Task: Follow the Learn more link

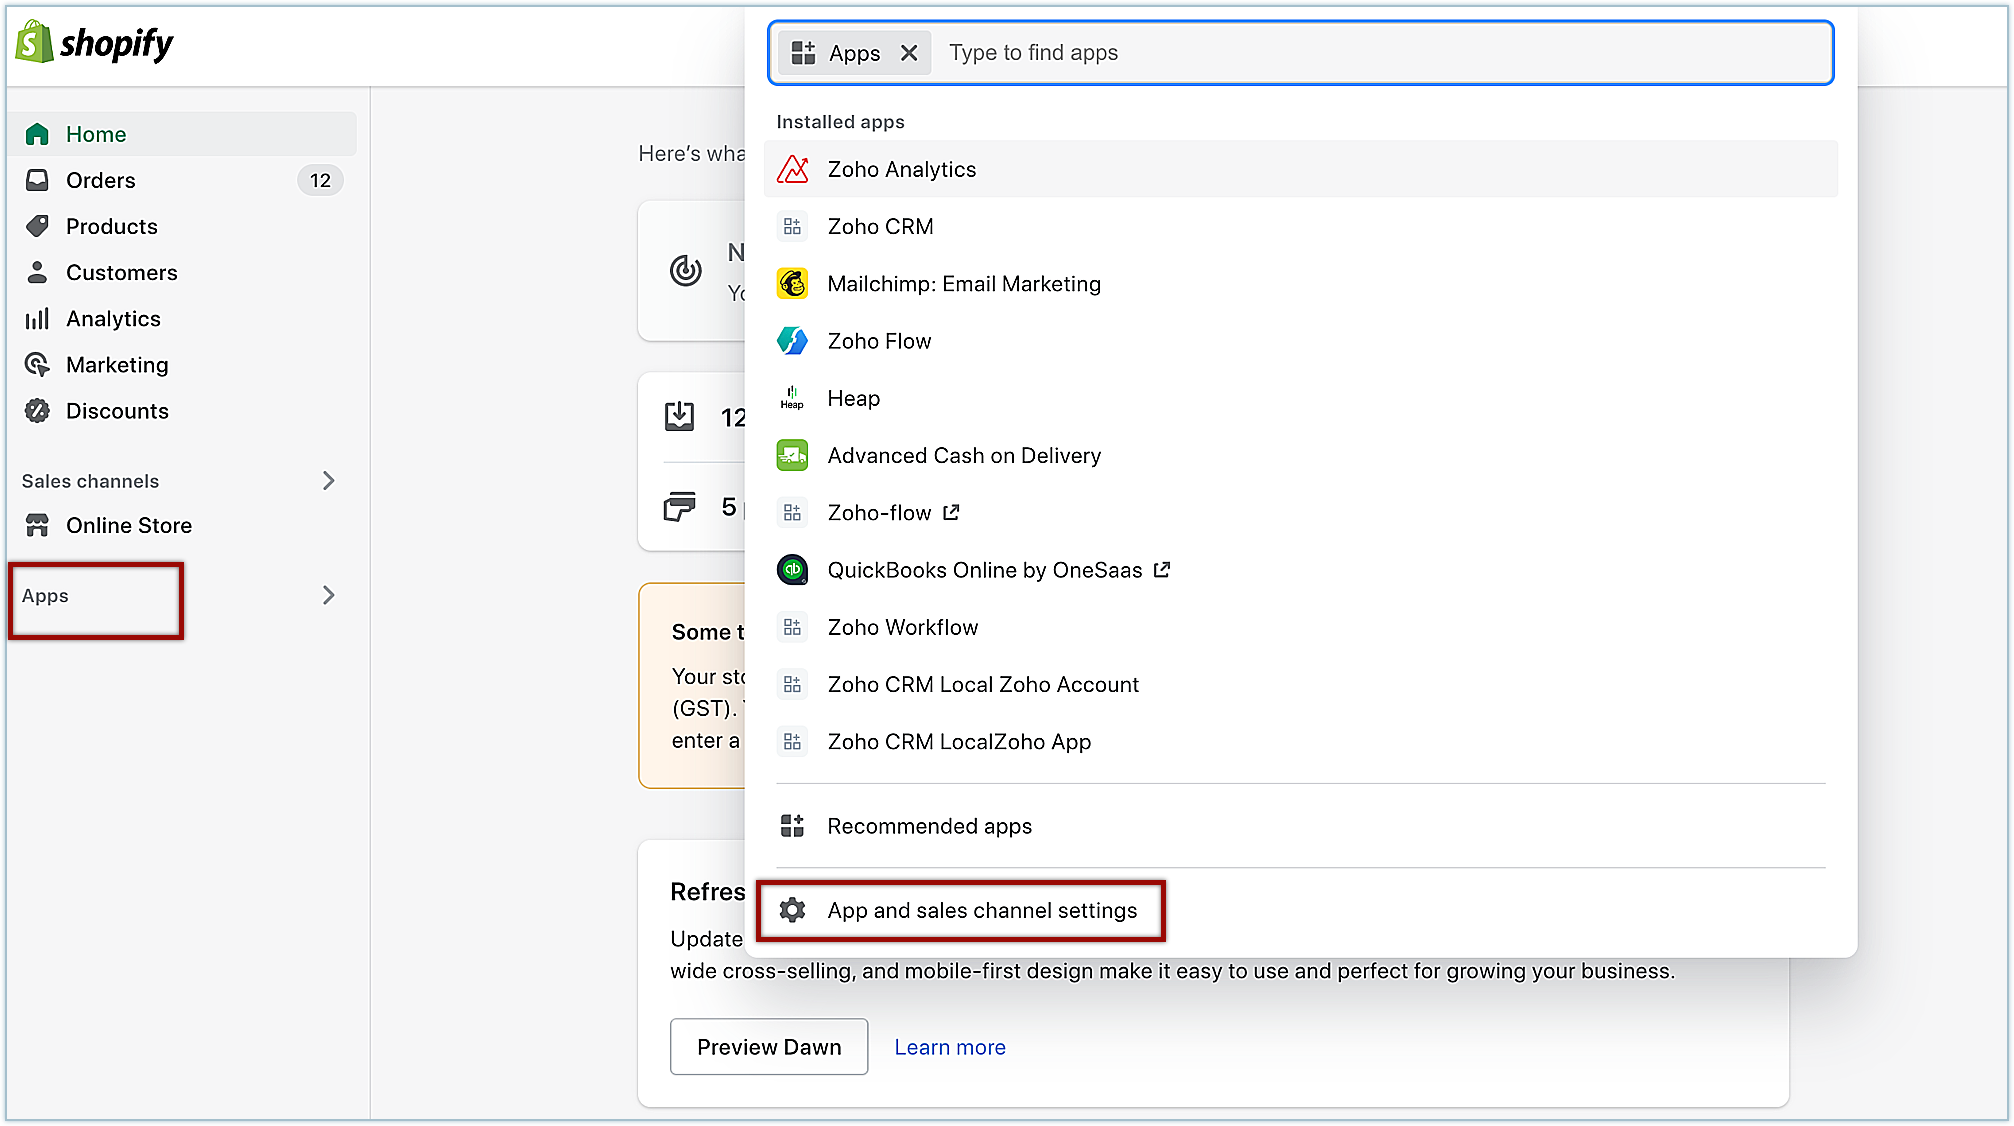Action: (950, 1047)
